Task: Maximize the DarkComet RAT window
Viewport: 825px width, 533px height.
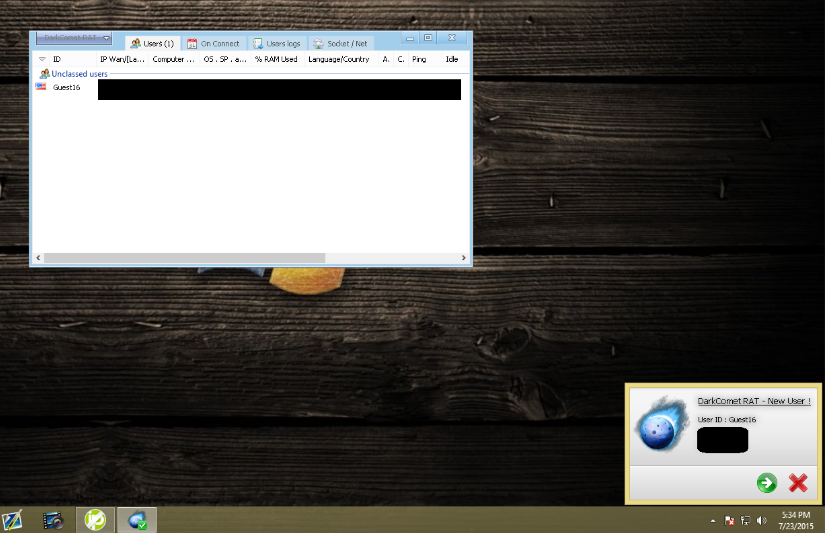Action: [x=428, y=38]
